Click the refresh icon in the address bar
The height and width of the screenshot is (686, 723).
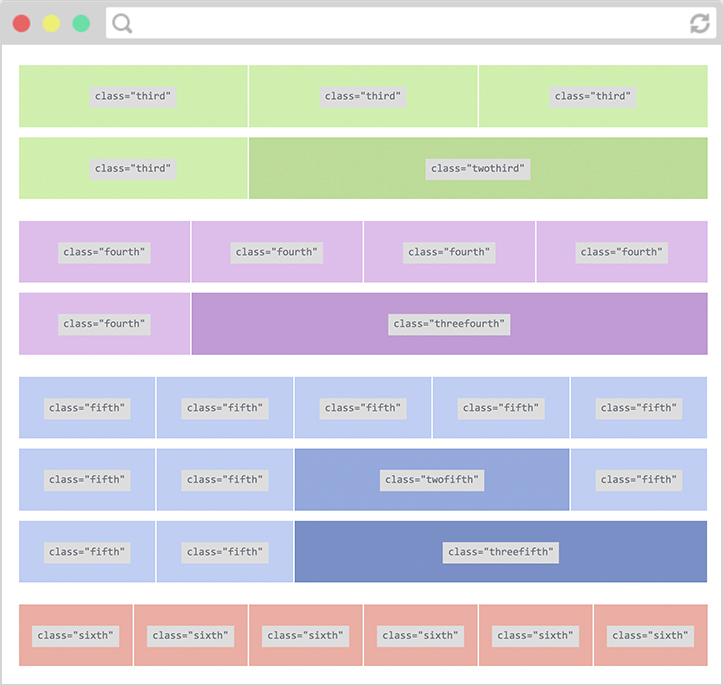699,23
